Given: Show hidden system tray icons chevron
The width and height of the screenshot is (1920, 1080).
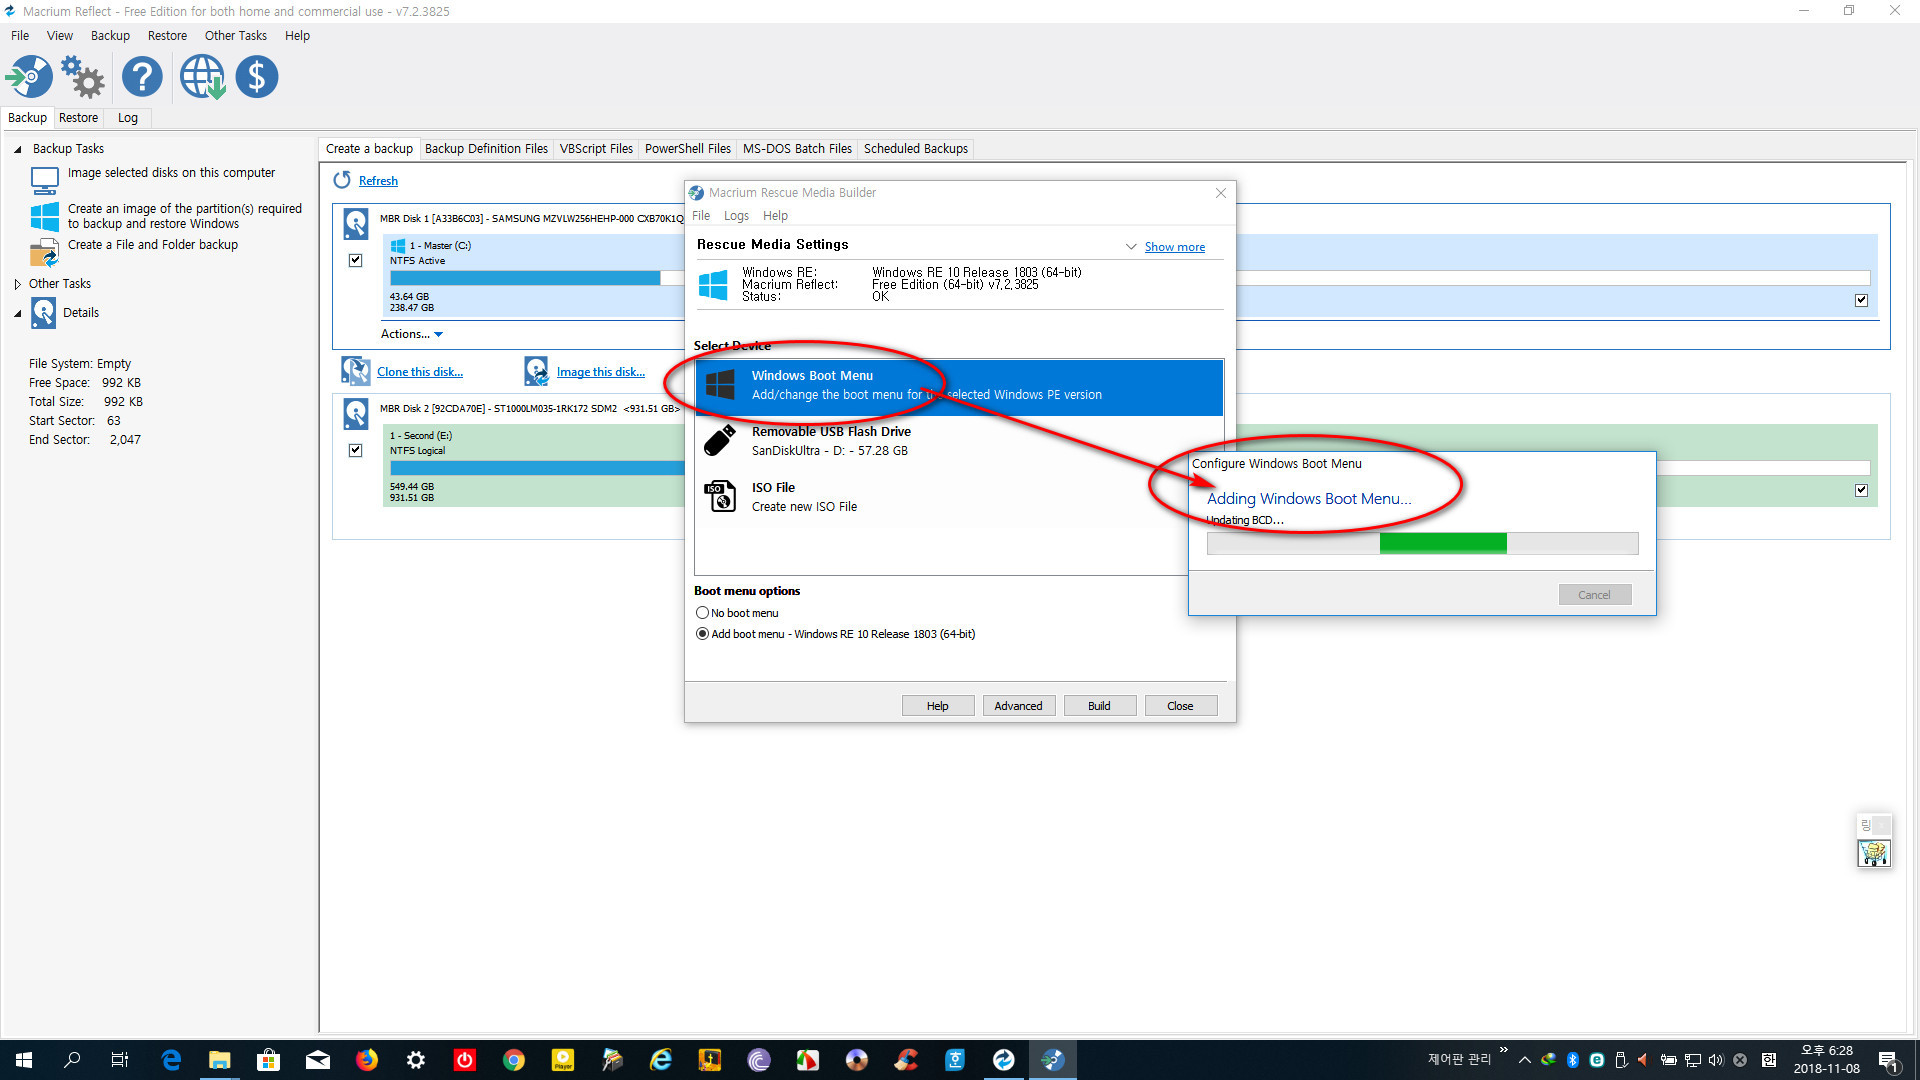Looking at the screenshot, I should (1524, 1060).
